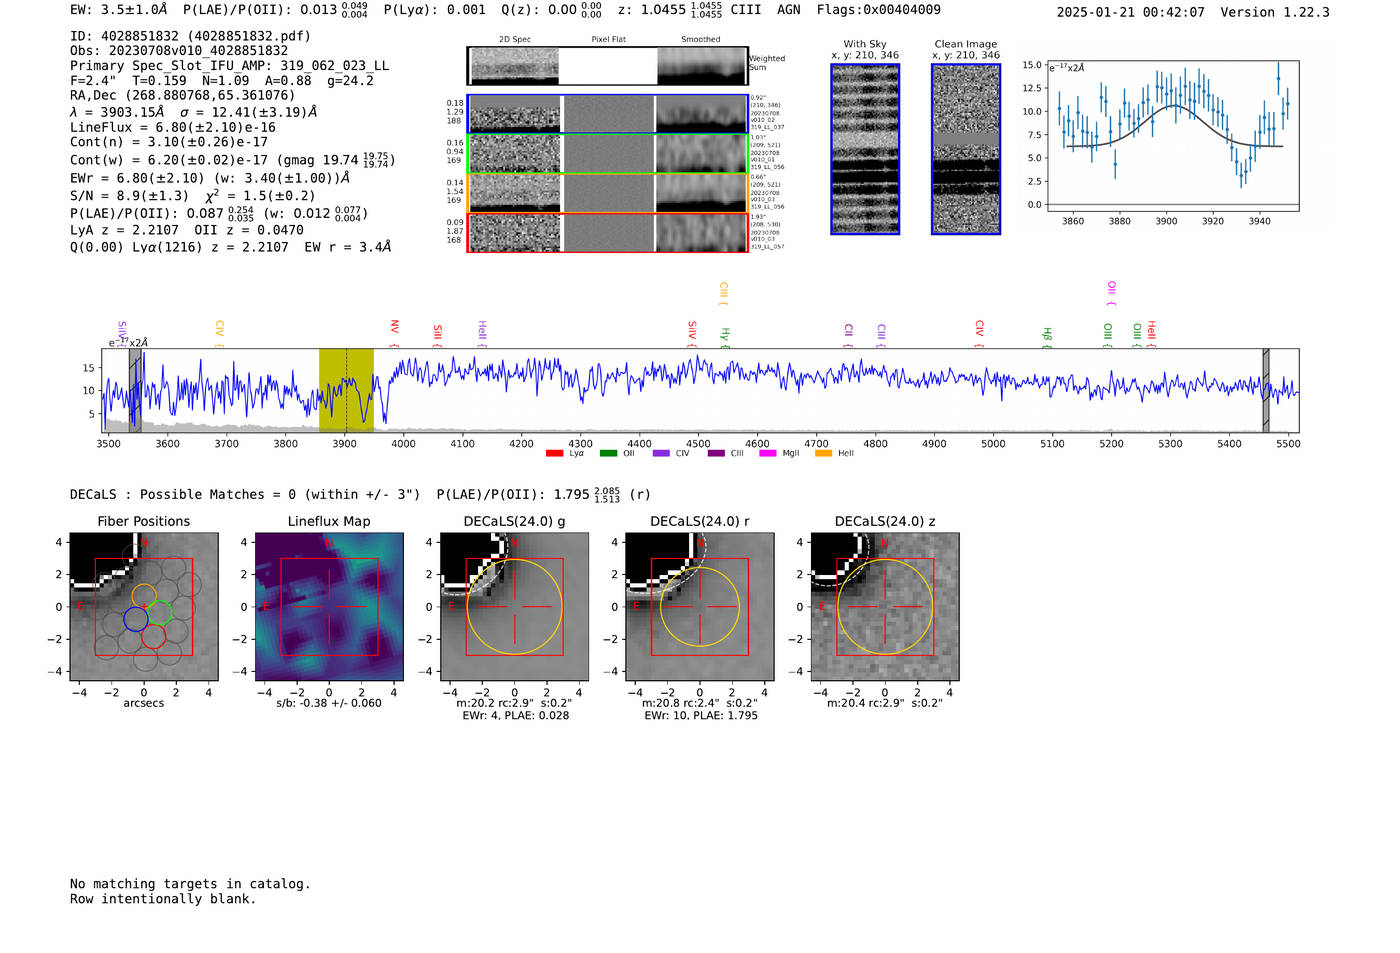Viewport: 1400px width, 953px height.
Task: Click the header EW: 3.5±1.0Å value
Action: click(119, 10)
